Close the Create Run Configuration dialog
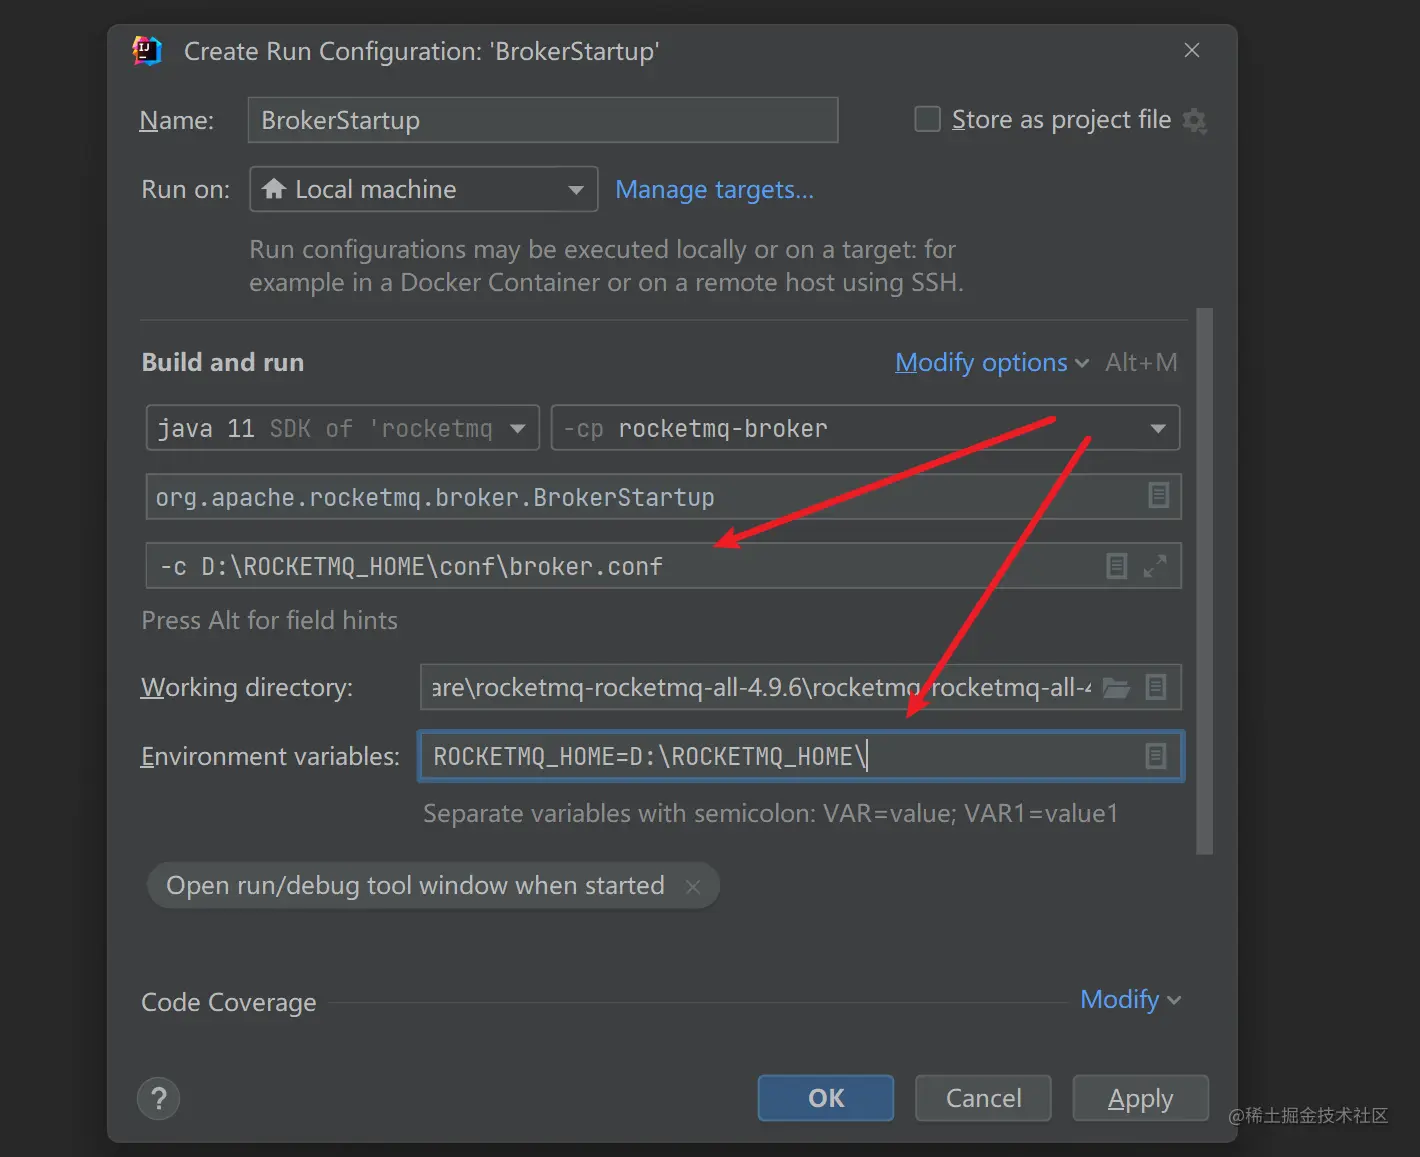This screenshot has width=1420, height=1157. click(x=1191, y=50)
